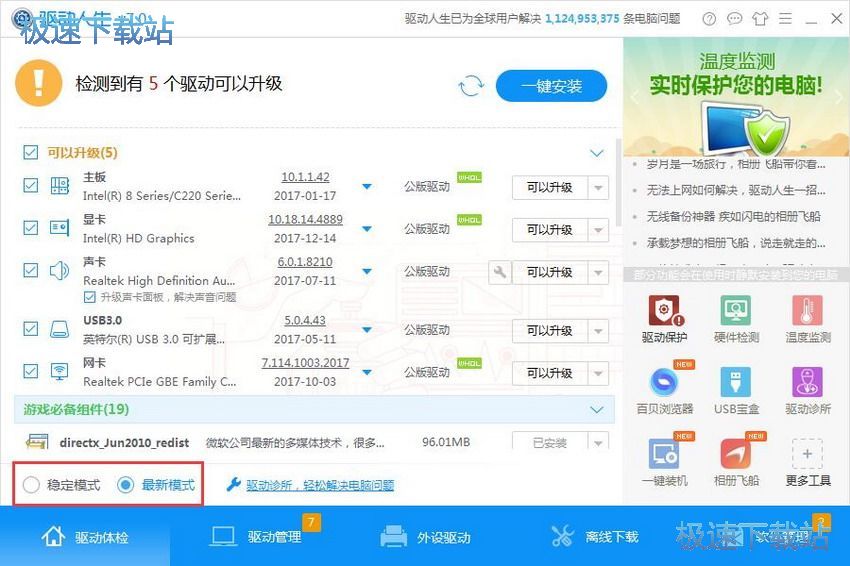Uncheck the 主板 driver checkbox
The height and width of the screenshot is (566, 850).
(x=31, y=186)
